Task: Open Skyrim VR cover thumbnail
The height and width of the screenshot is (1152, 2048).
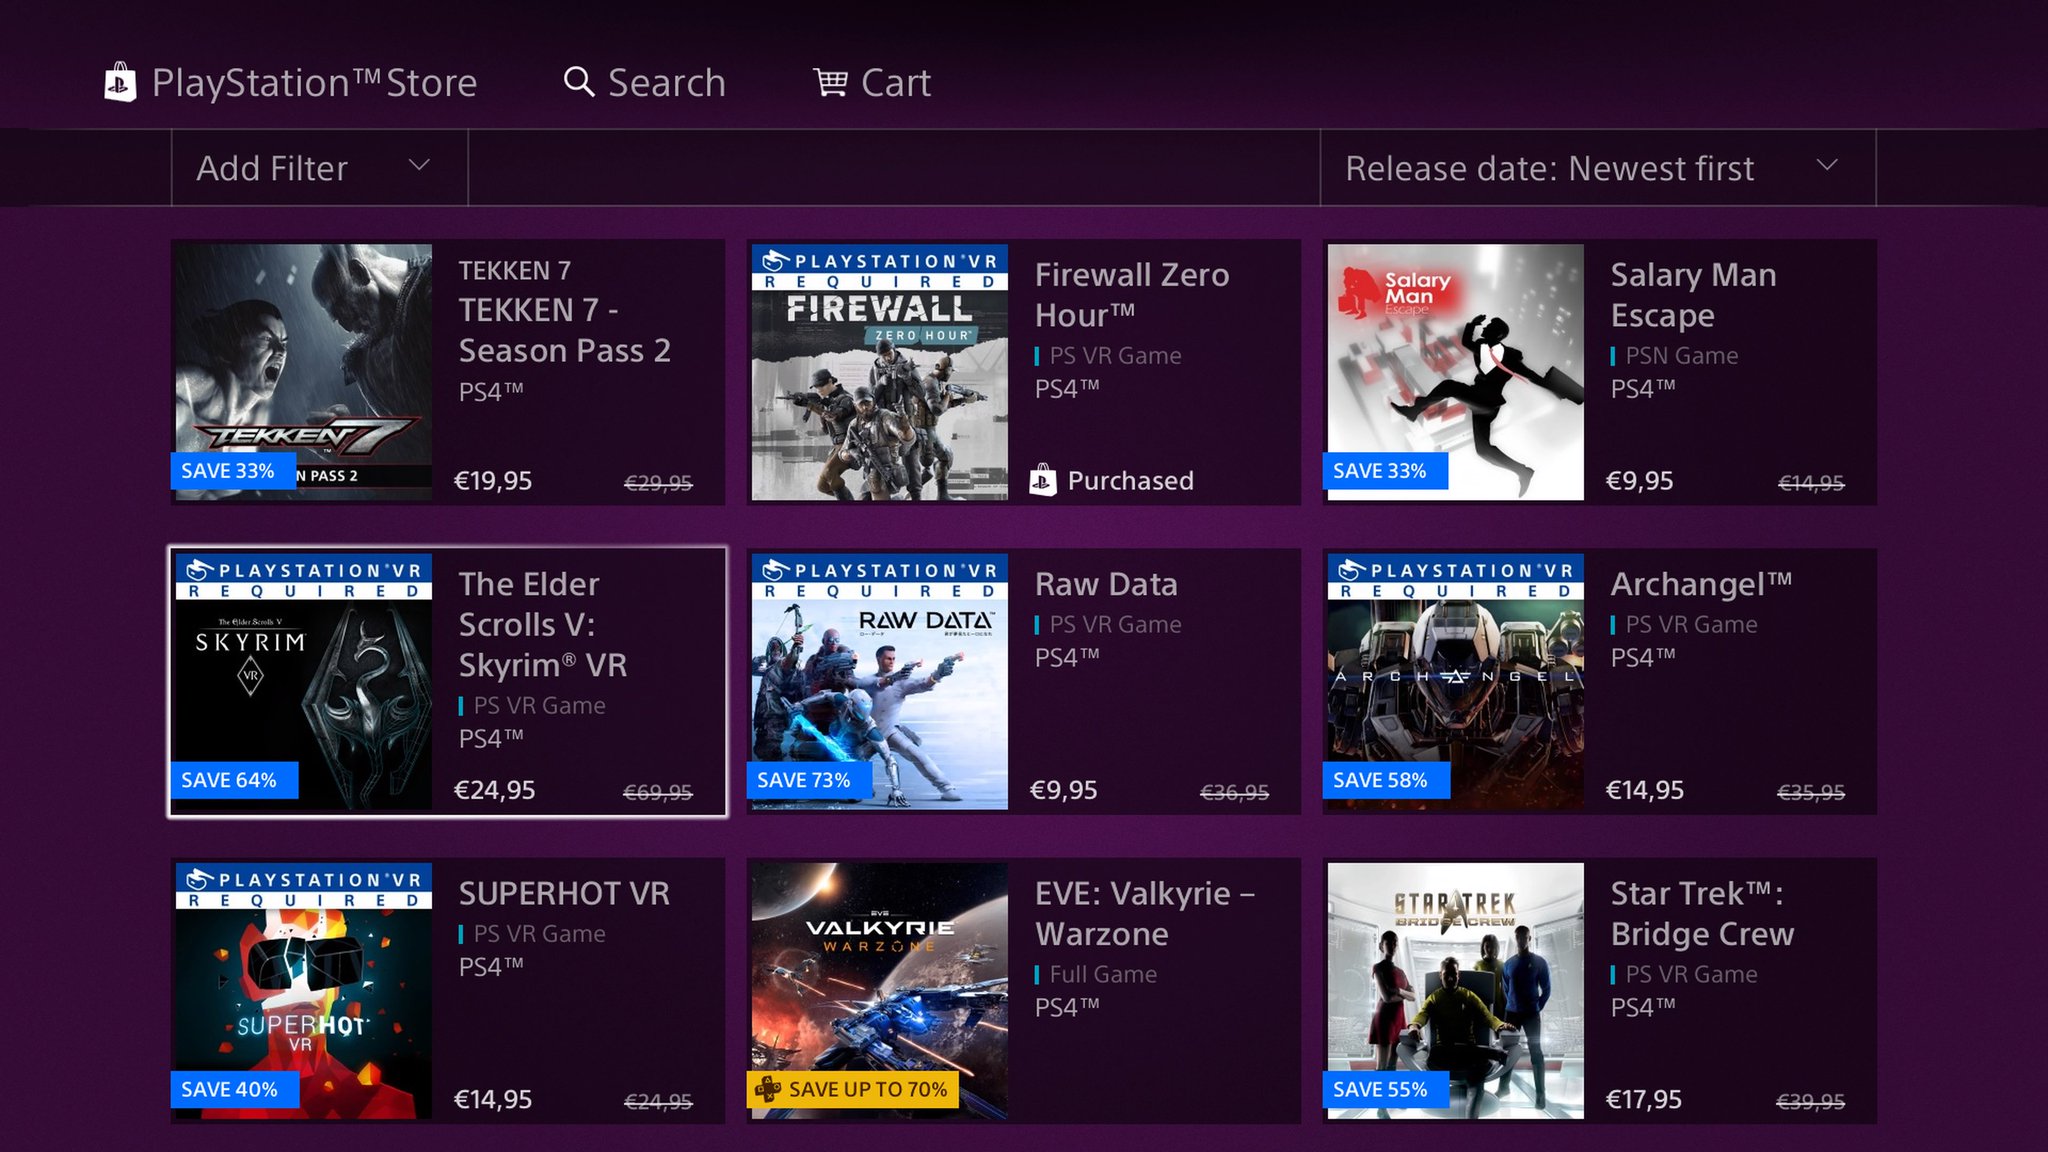Action: [x=304, y=682]
